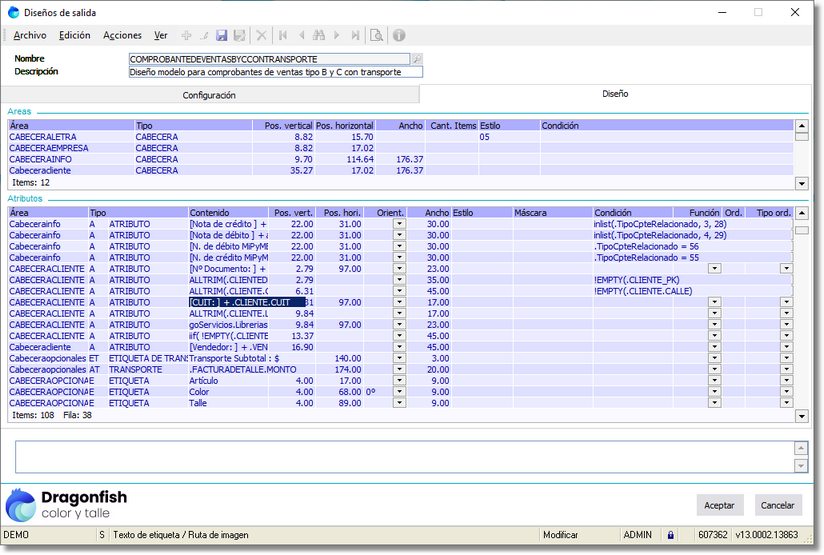The image size is (824, 555).
Task: Open Función dropdown in Talle row
Action: [714, 403]
